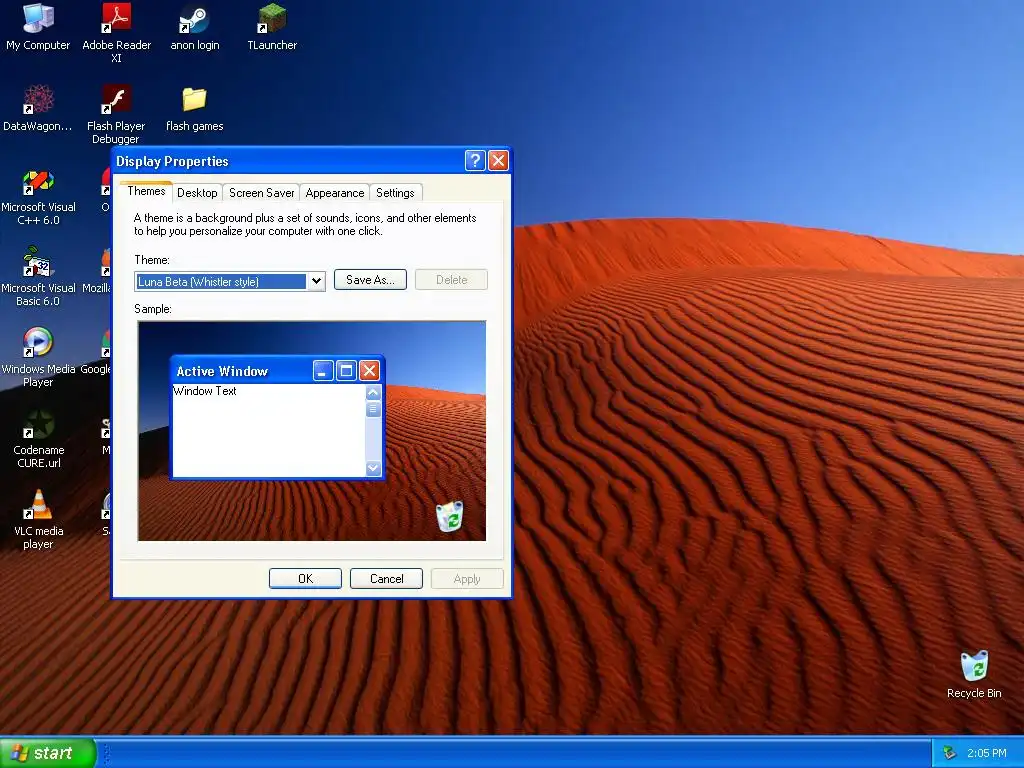This screenshot has width=1024, height=768.
Task: Click the Cancel button
Action: click(387, 579)
